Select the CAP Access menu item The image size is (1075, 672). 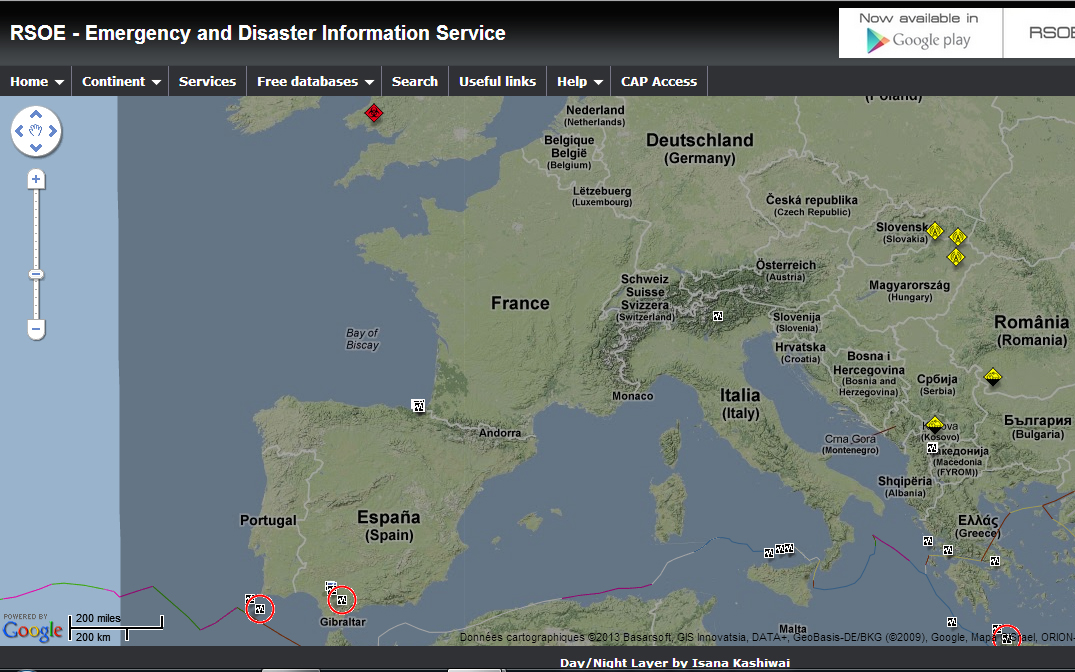point(659,81)
